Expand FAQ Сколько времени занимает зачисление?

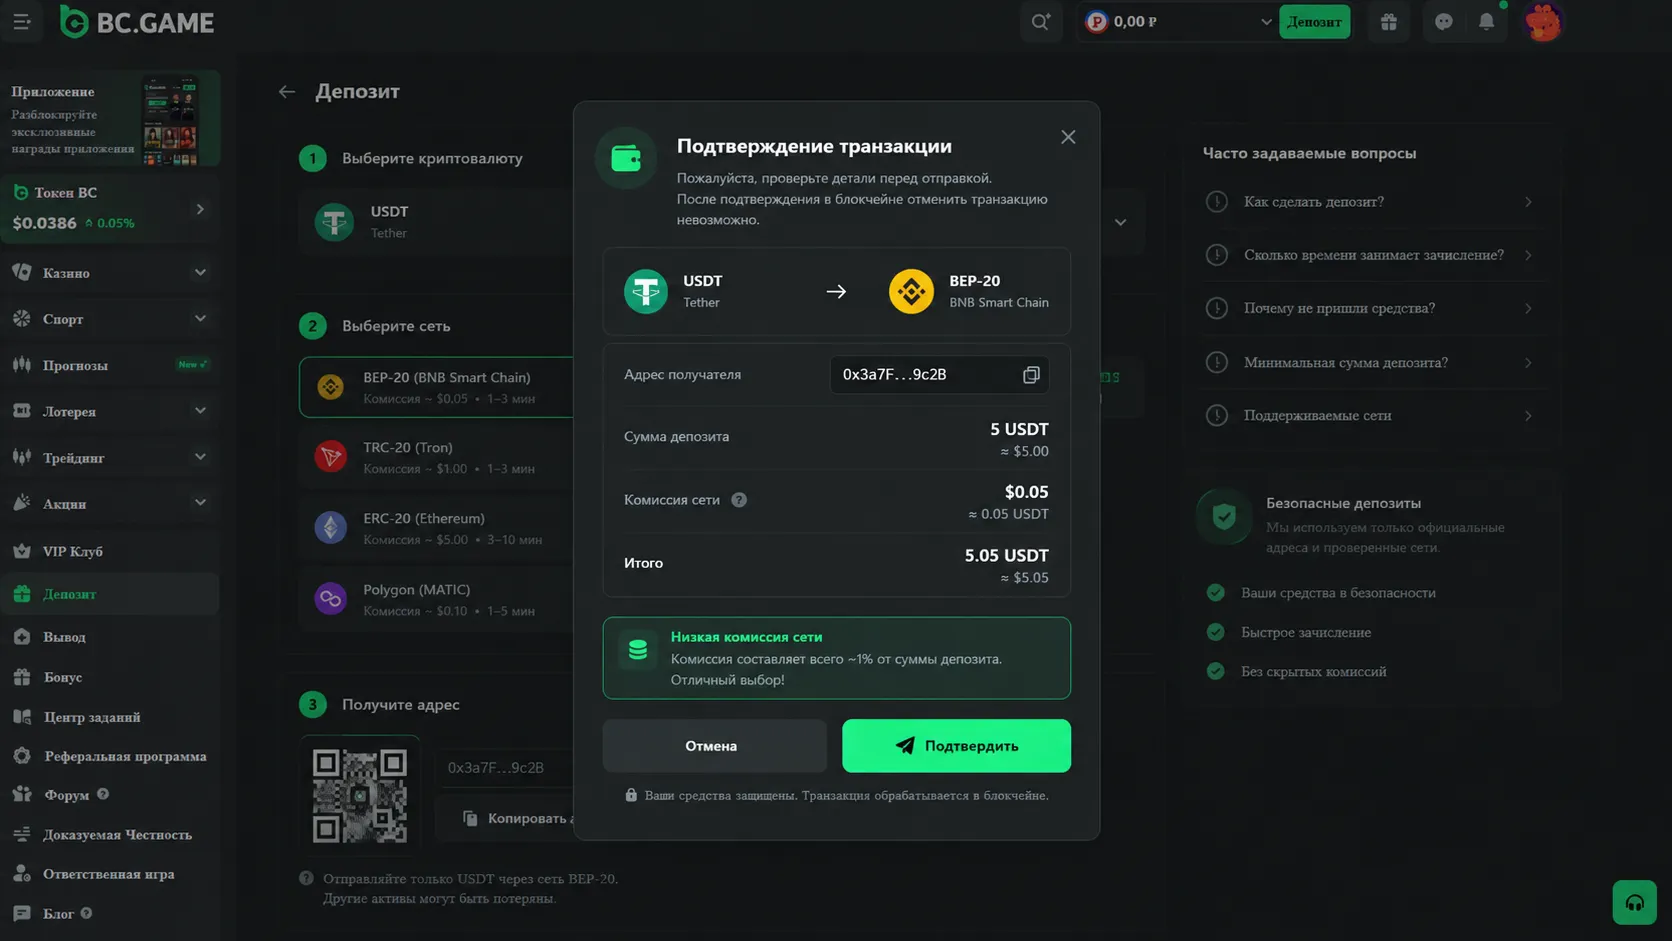coord(1370,255)
